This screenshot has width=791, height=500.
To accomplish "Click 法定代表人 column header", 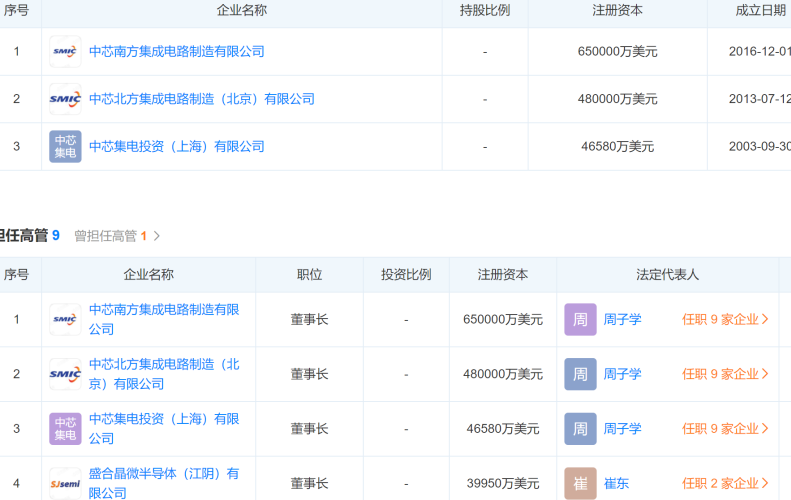I will 667,274.
